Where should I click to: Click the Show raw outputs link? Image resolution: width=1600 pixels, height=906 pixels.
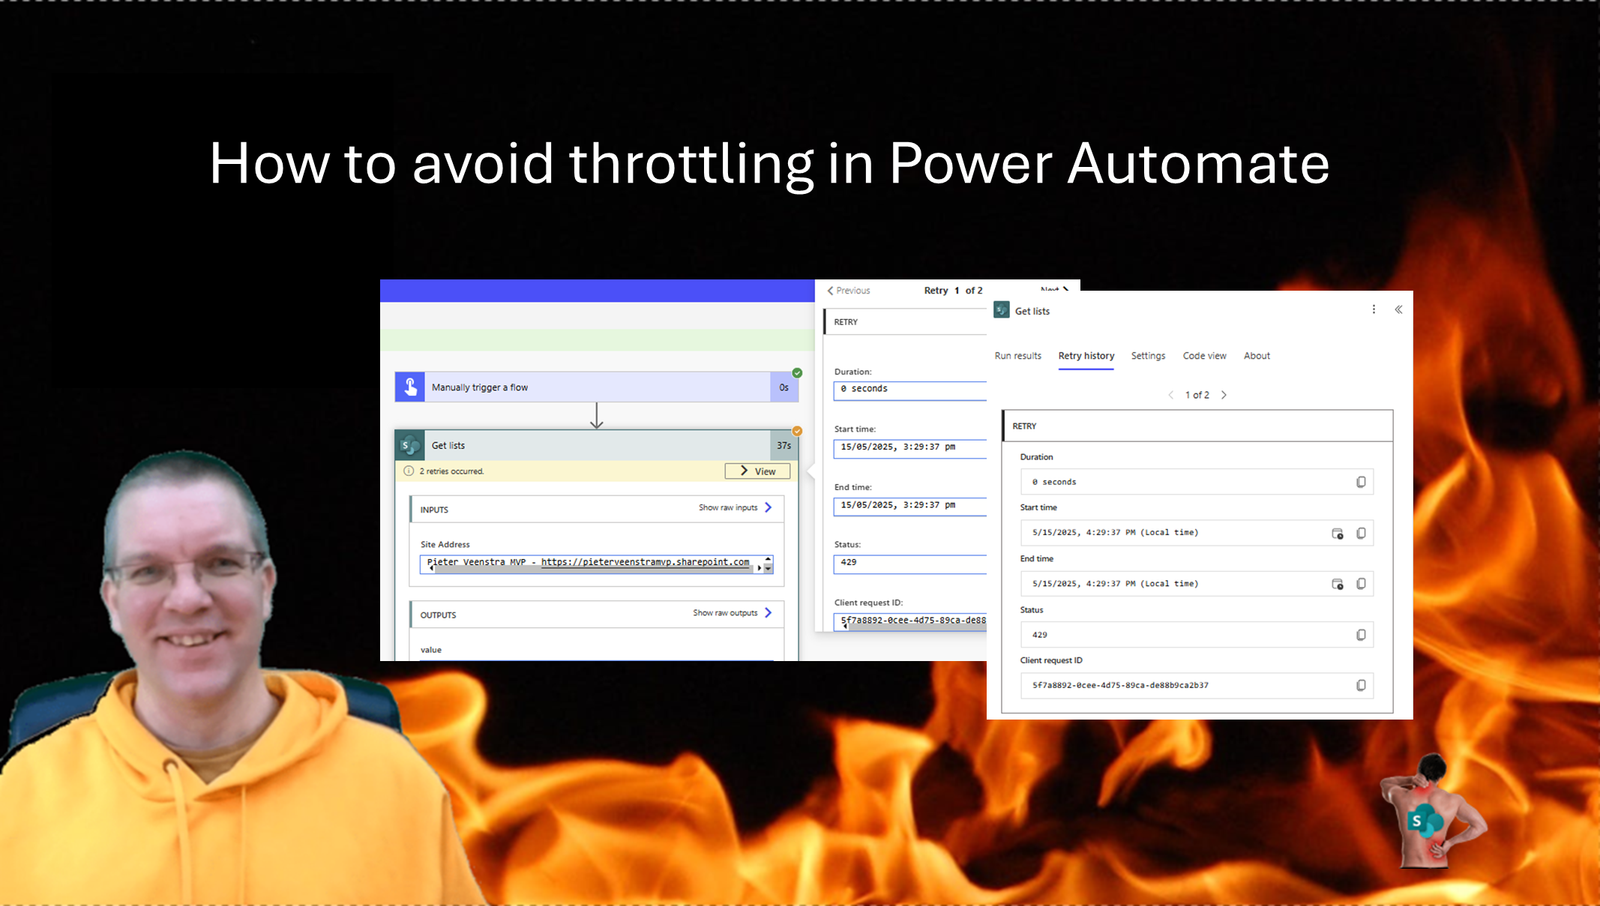point(725,613)
